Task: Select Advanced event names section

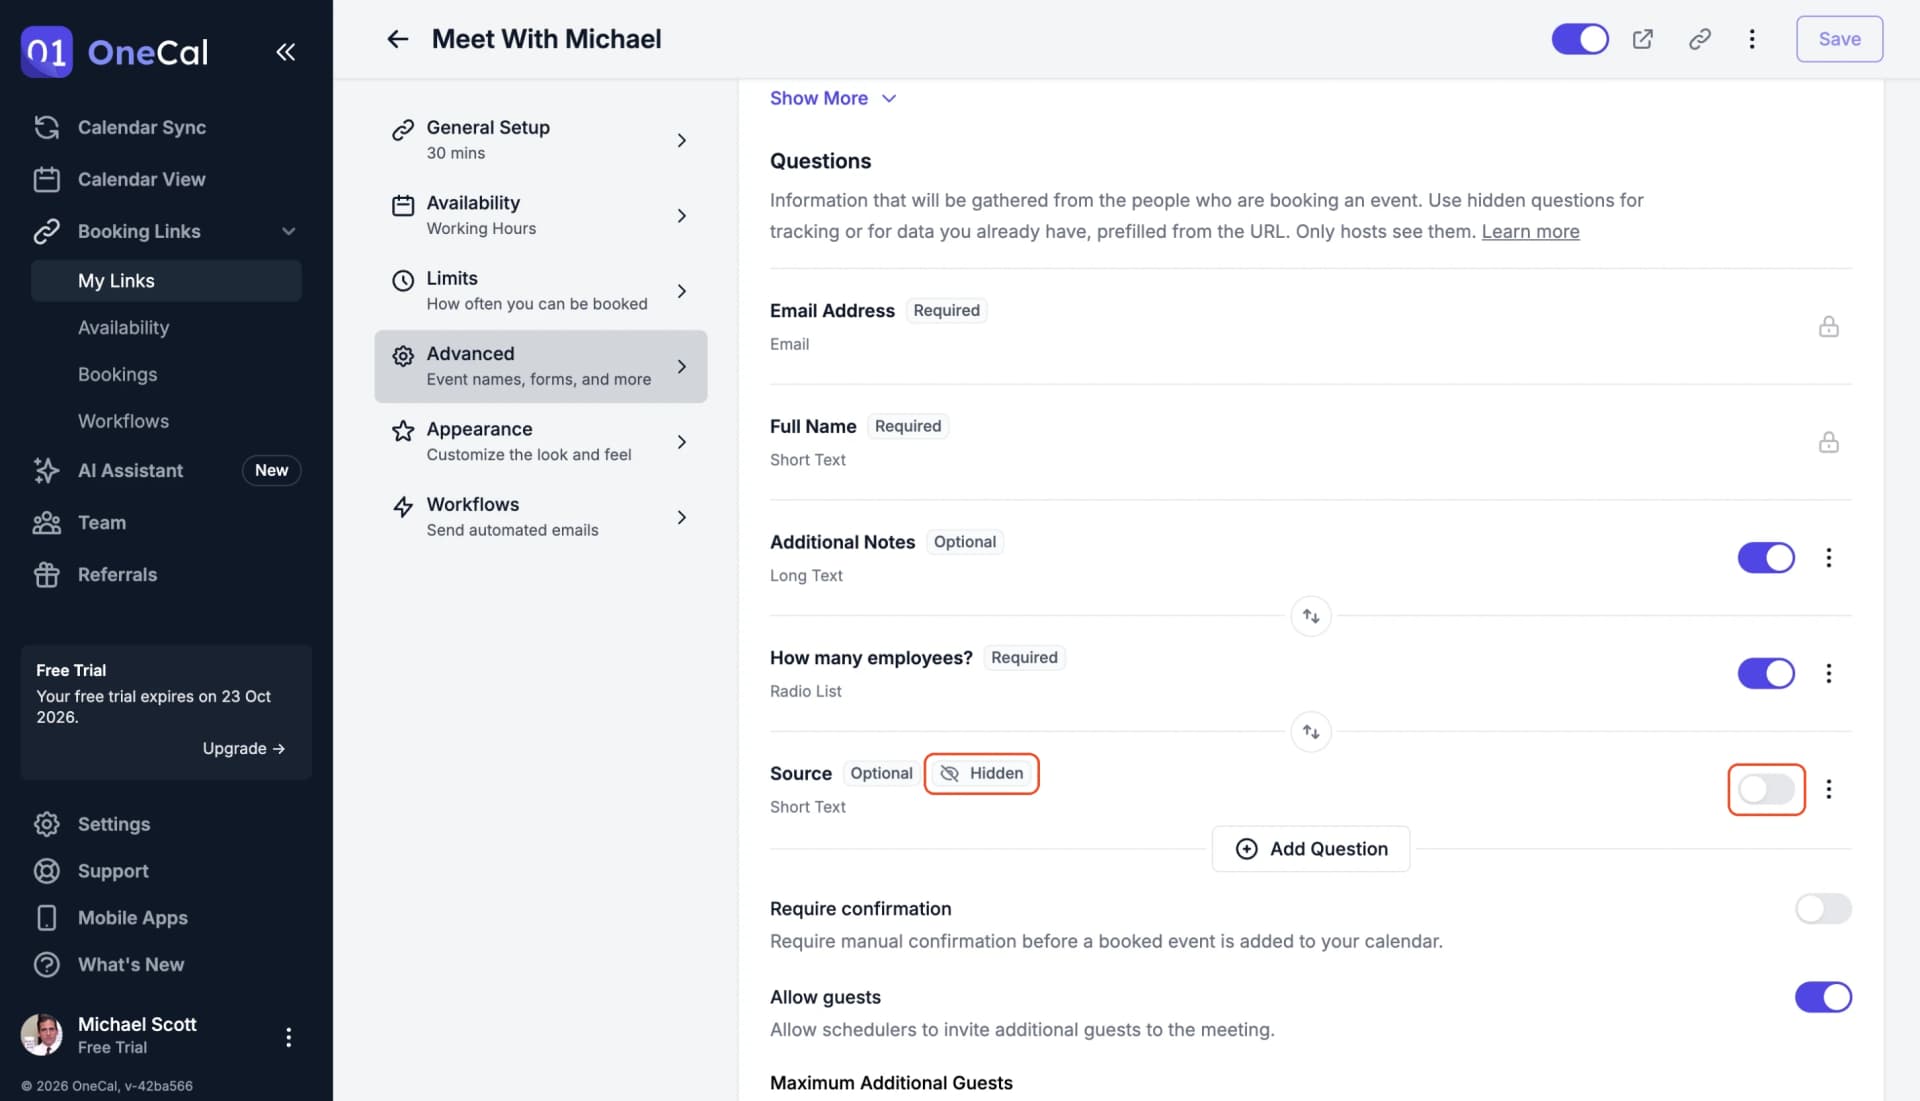Action: 540,367
